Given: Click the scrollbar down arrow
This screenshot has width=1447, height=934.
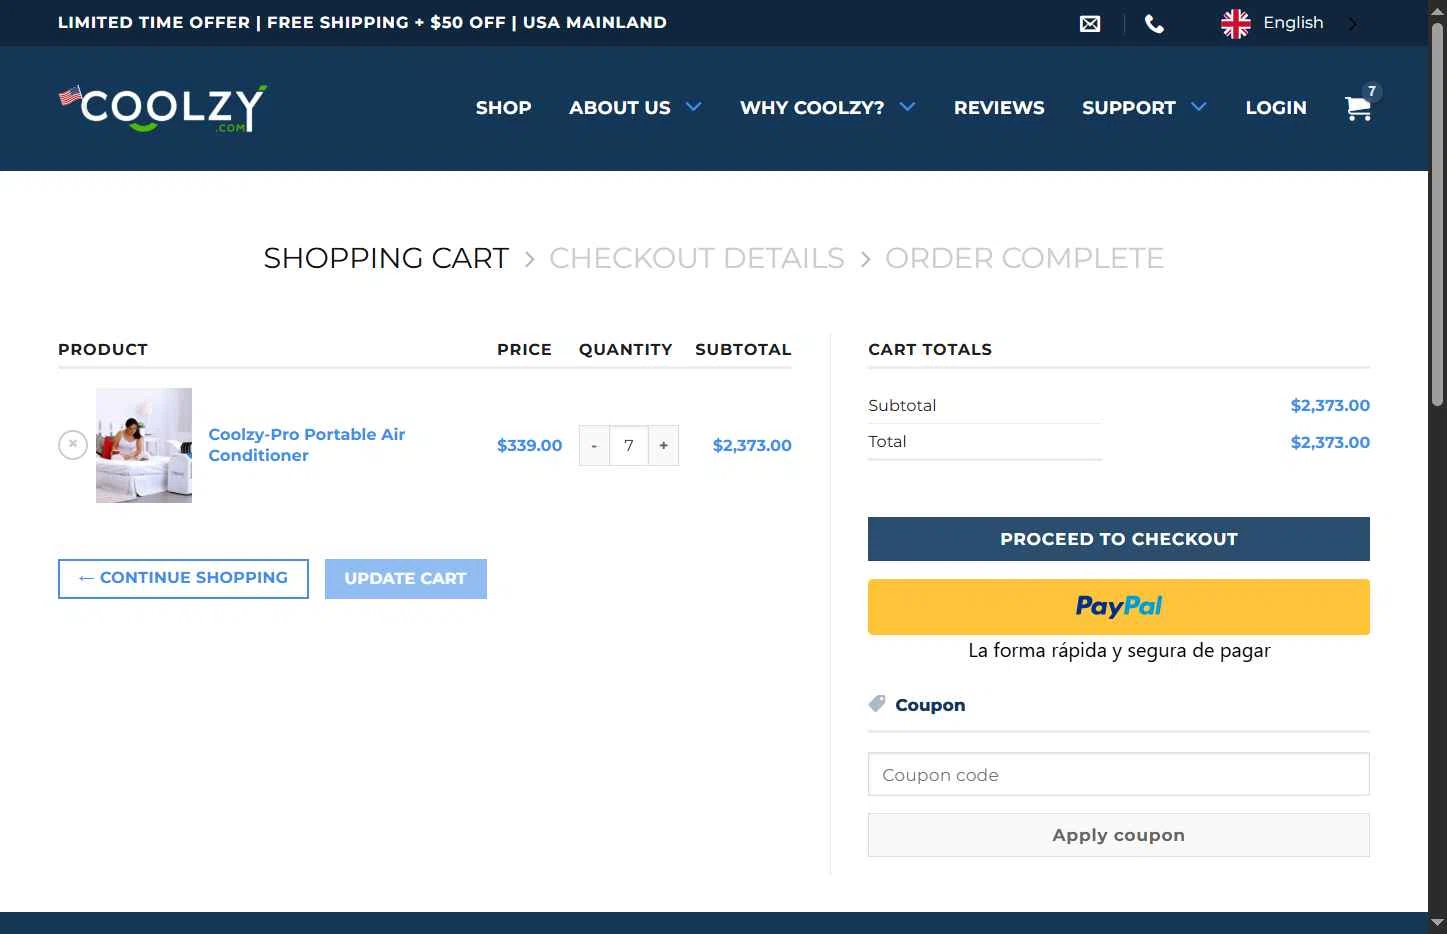Looking at the screenshot, I should point(1438,922).
